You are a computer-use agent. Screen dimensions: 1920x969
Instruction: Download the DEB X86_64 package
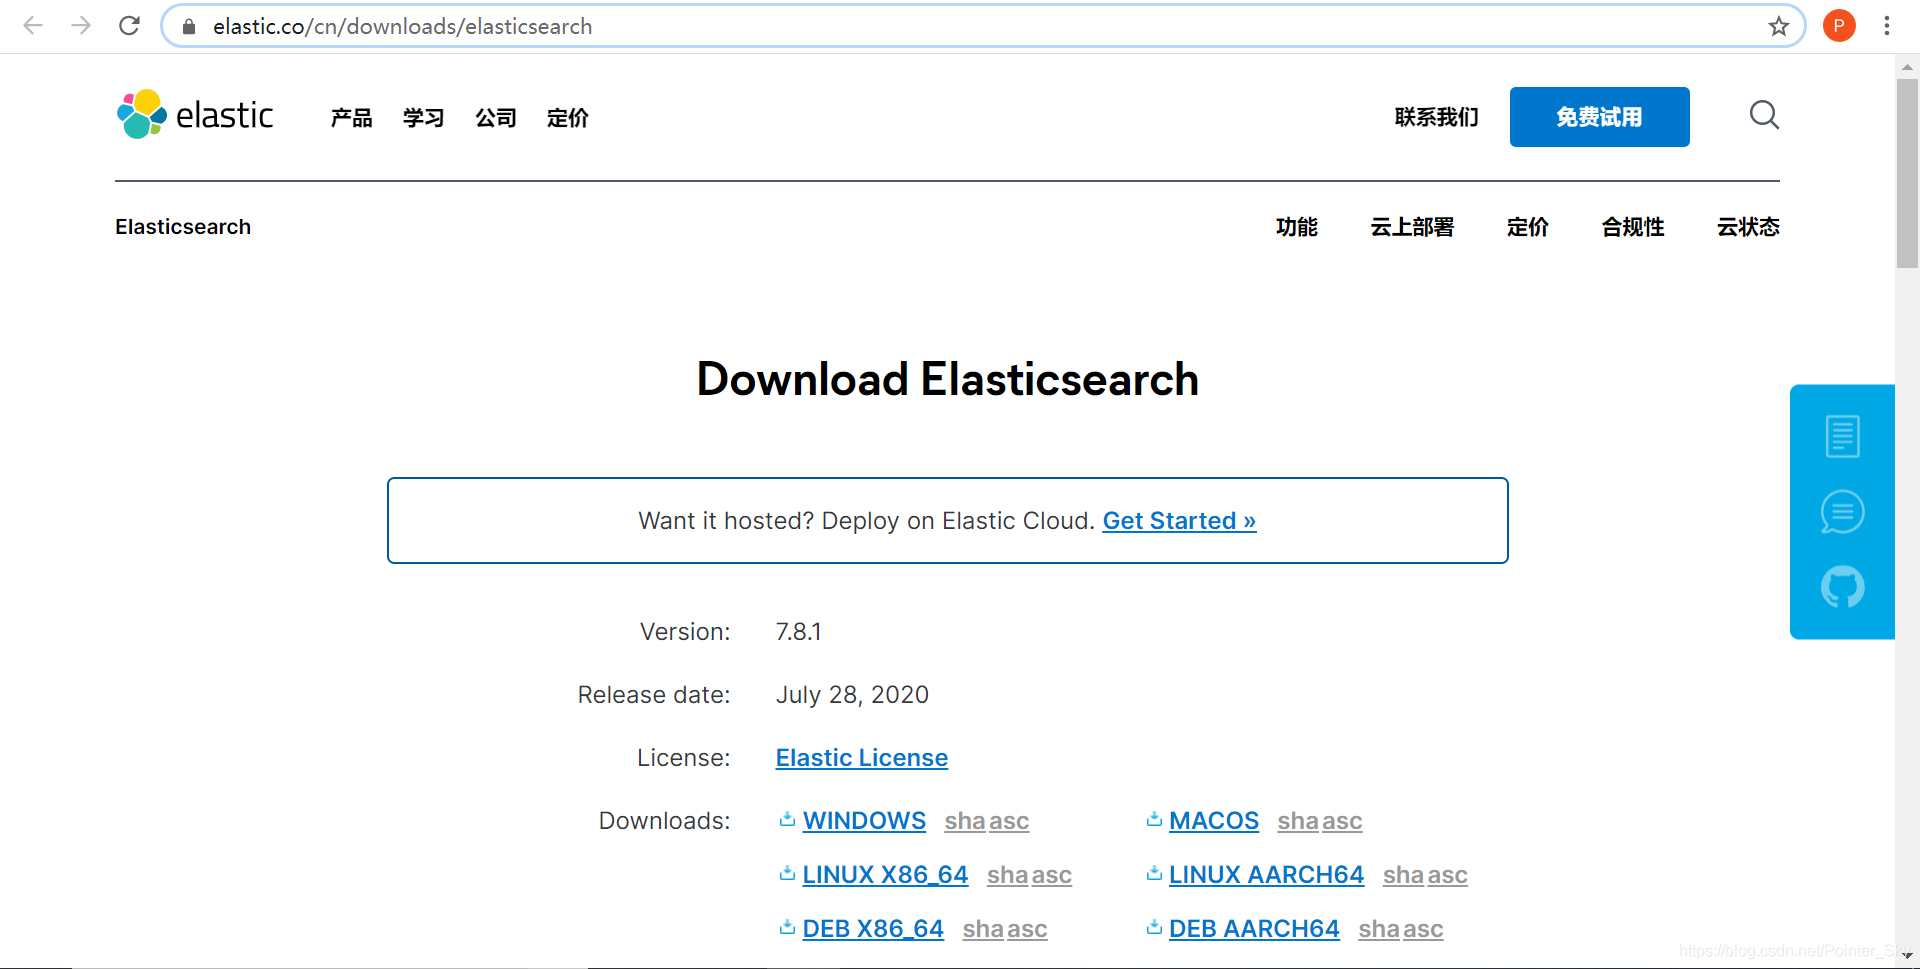873,929
